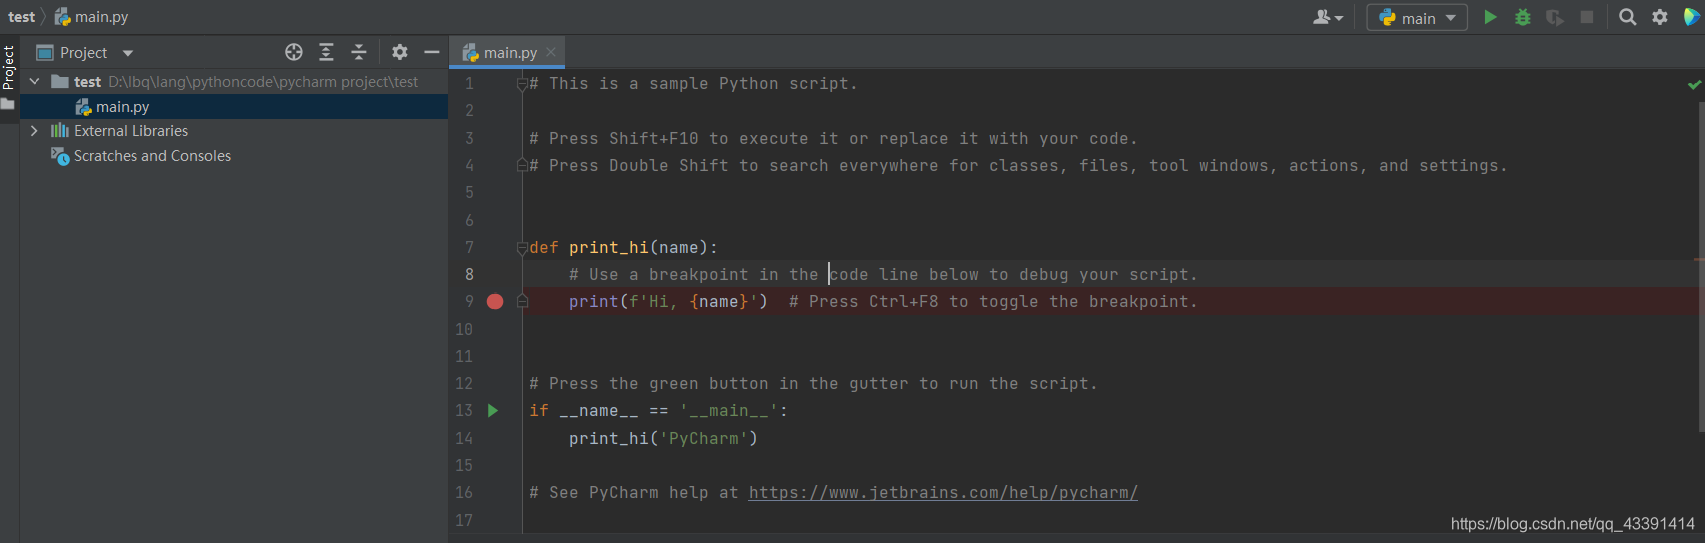This screenshot has height=543, width=1705.
Task: Open the user account icon menu
Action: (1327, 17)
